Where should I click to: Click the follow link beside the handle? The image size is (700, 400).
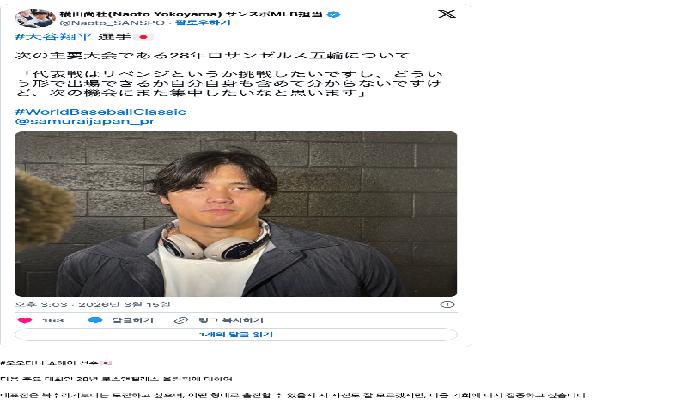(x=203, y=22)
